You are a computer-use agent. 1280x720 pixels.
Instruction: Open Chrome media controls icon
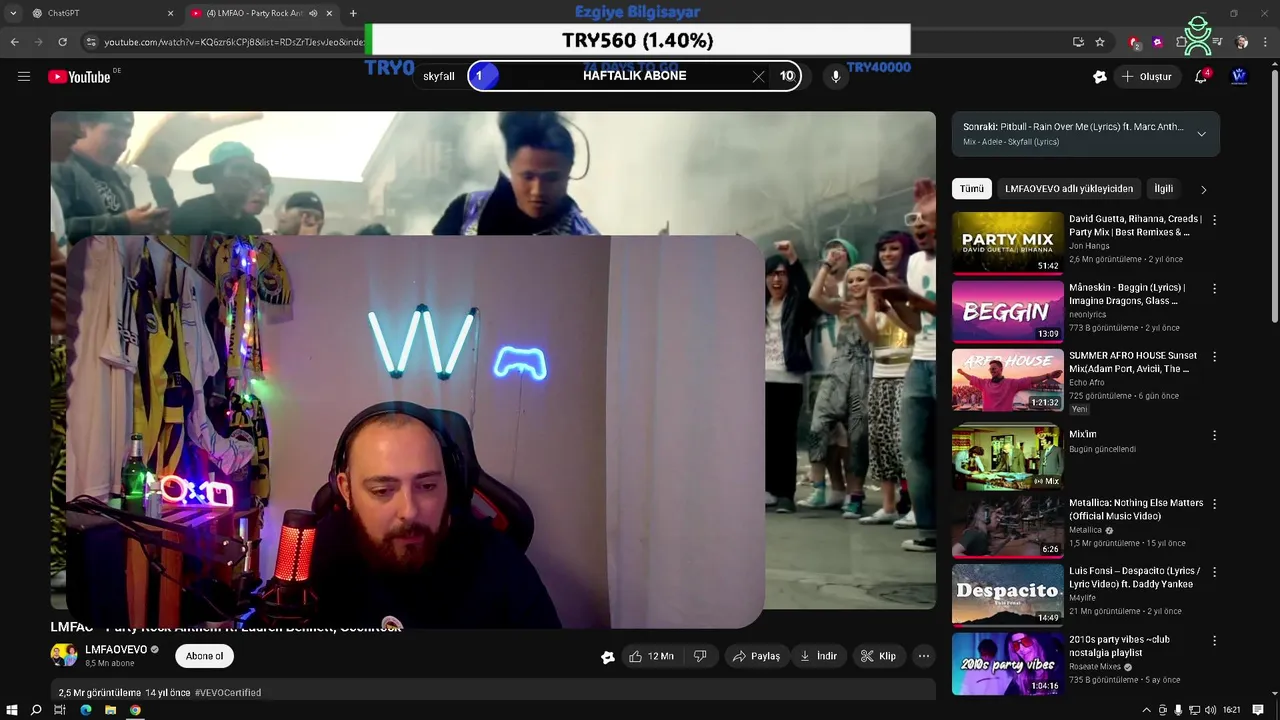[x=1217, y=42]
